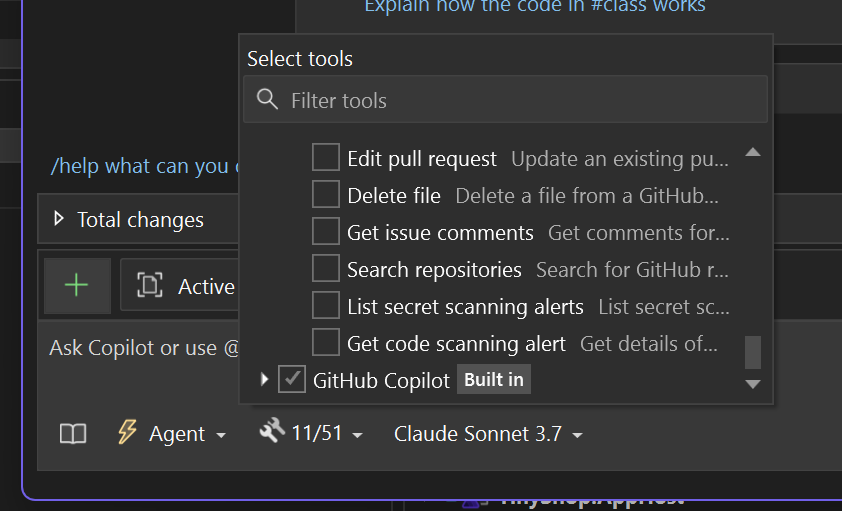The width and height of the screenshot is (842, 511).
Task: Click the Filter tools search field
Action: (x=520, y=100)
